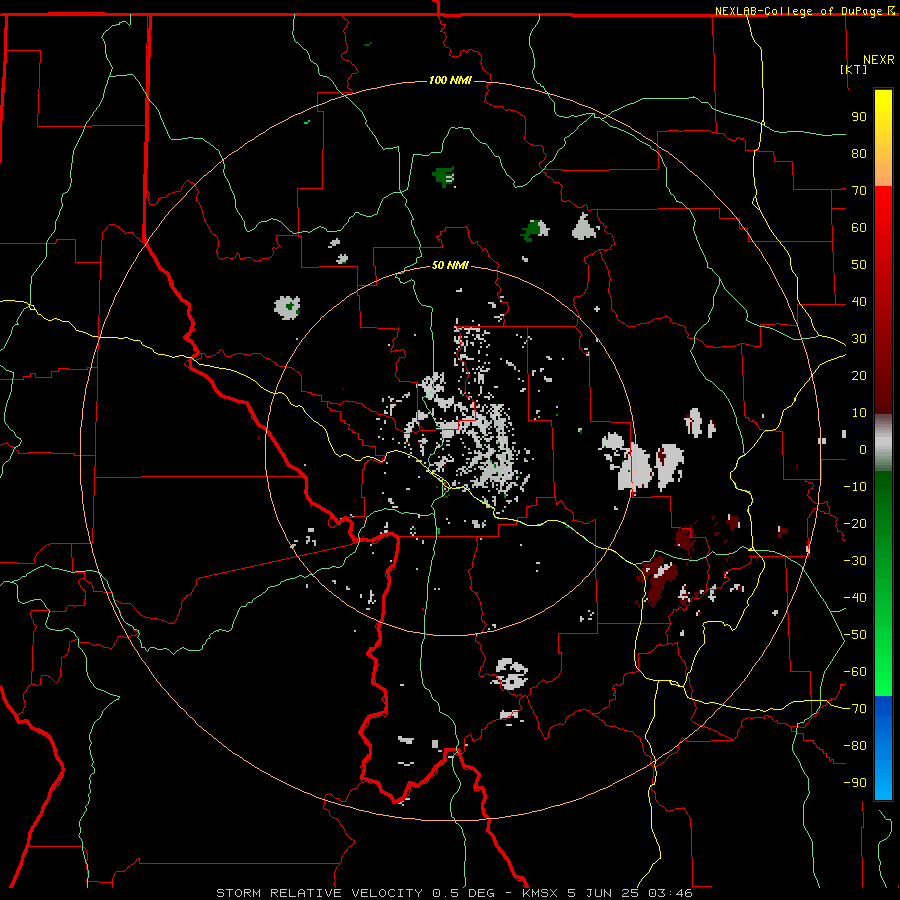
Task: Click the 30 value on velocity scale
Action: click(x=859, y=339)
